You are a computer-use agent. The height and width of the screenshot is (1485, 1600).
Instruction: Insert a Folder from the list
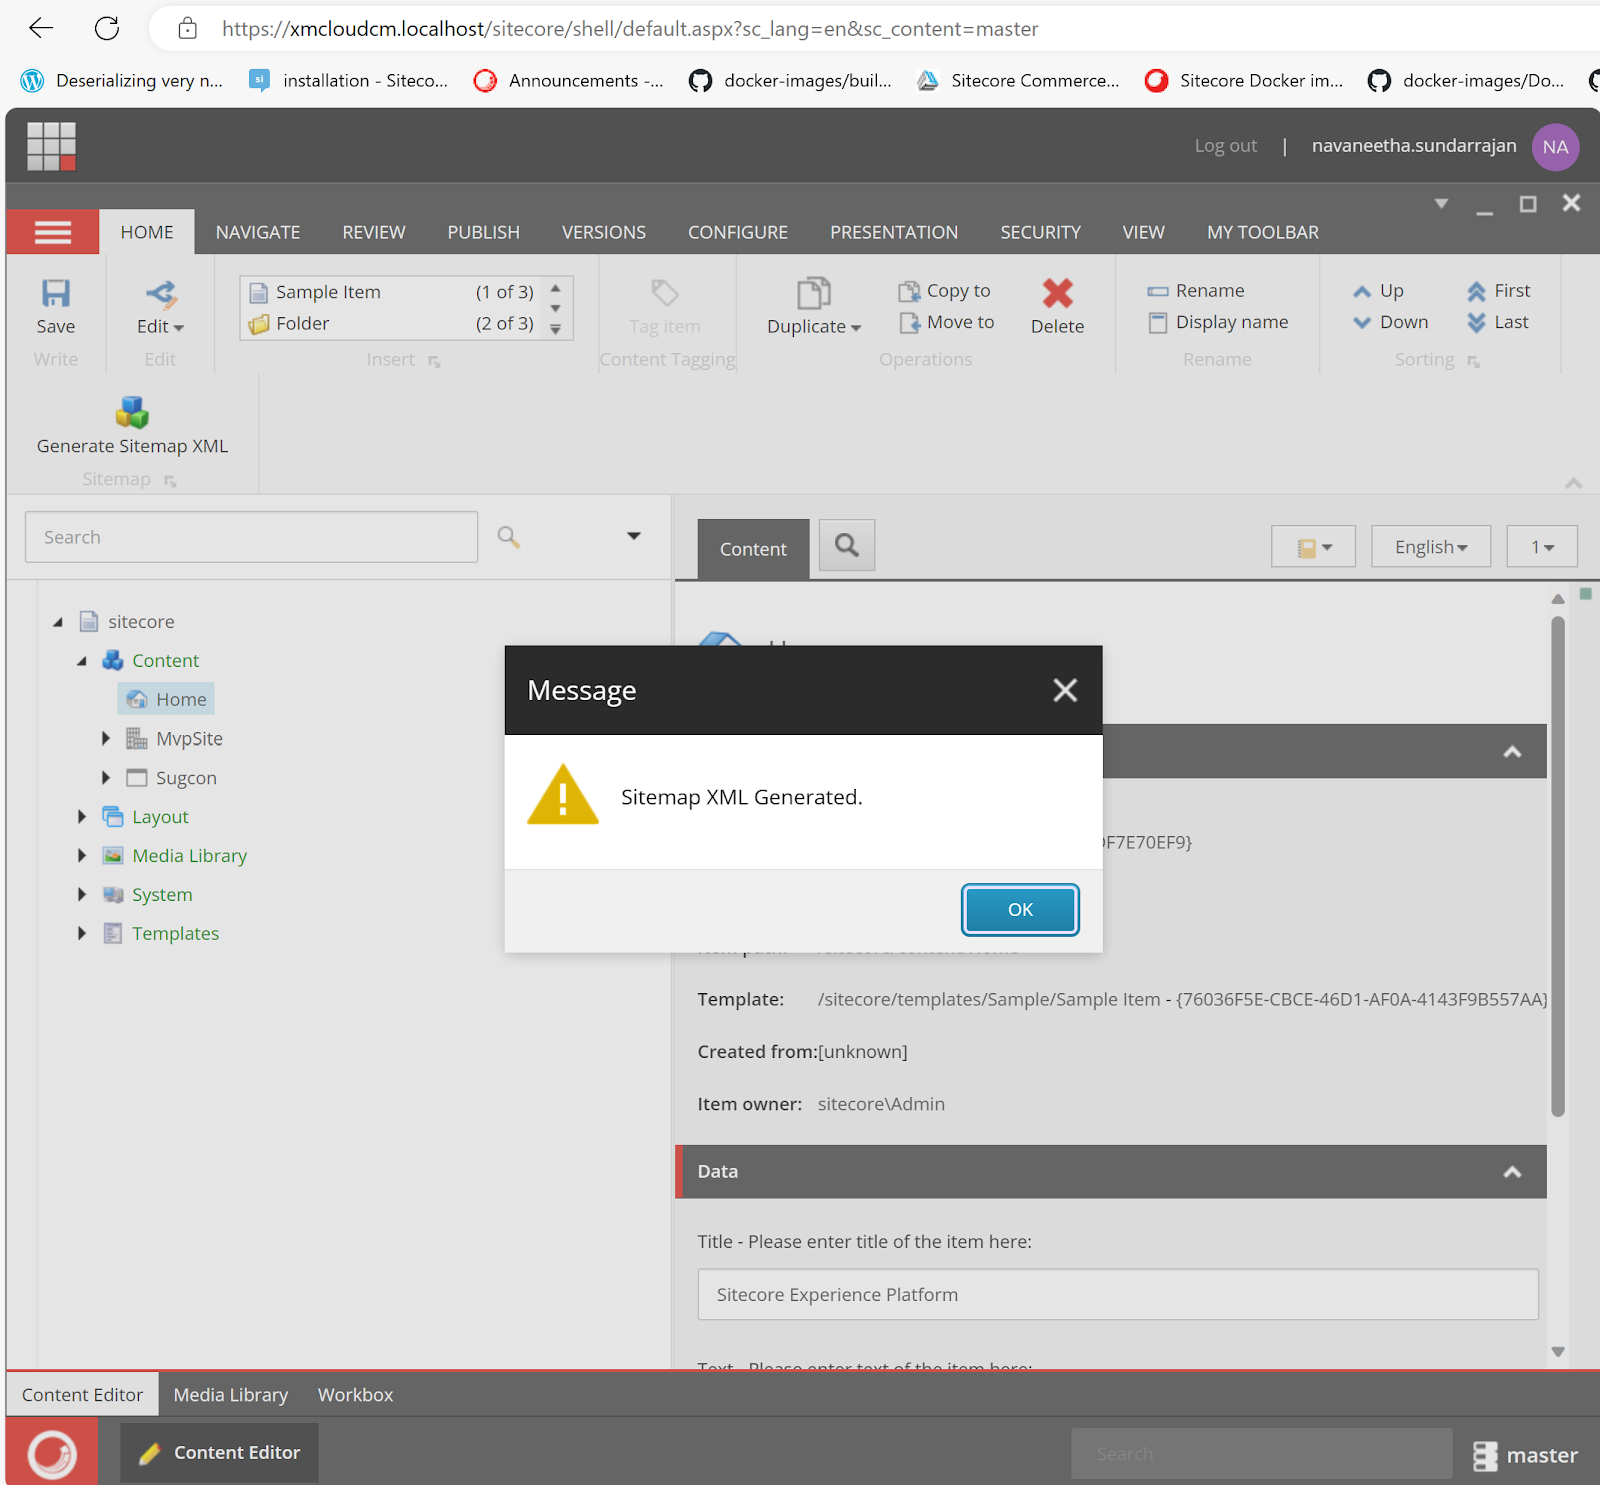(x=391, y=323)
